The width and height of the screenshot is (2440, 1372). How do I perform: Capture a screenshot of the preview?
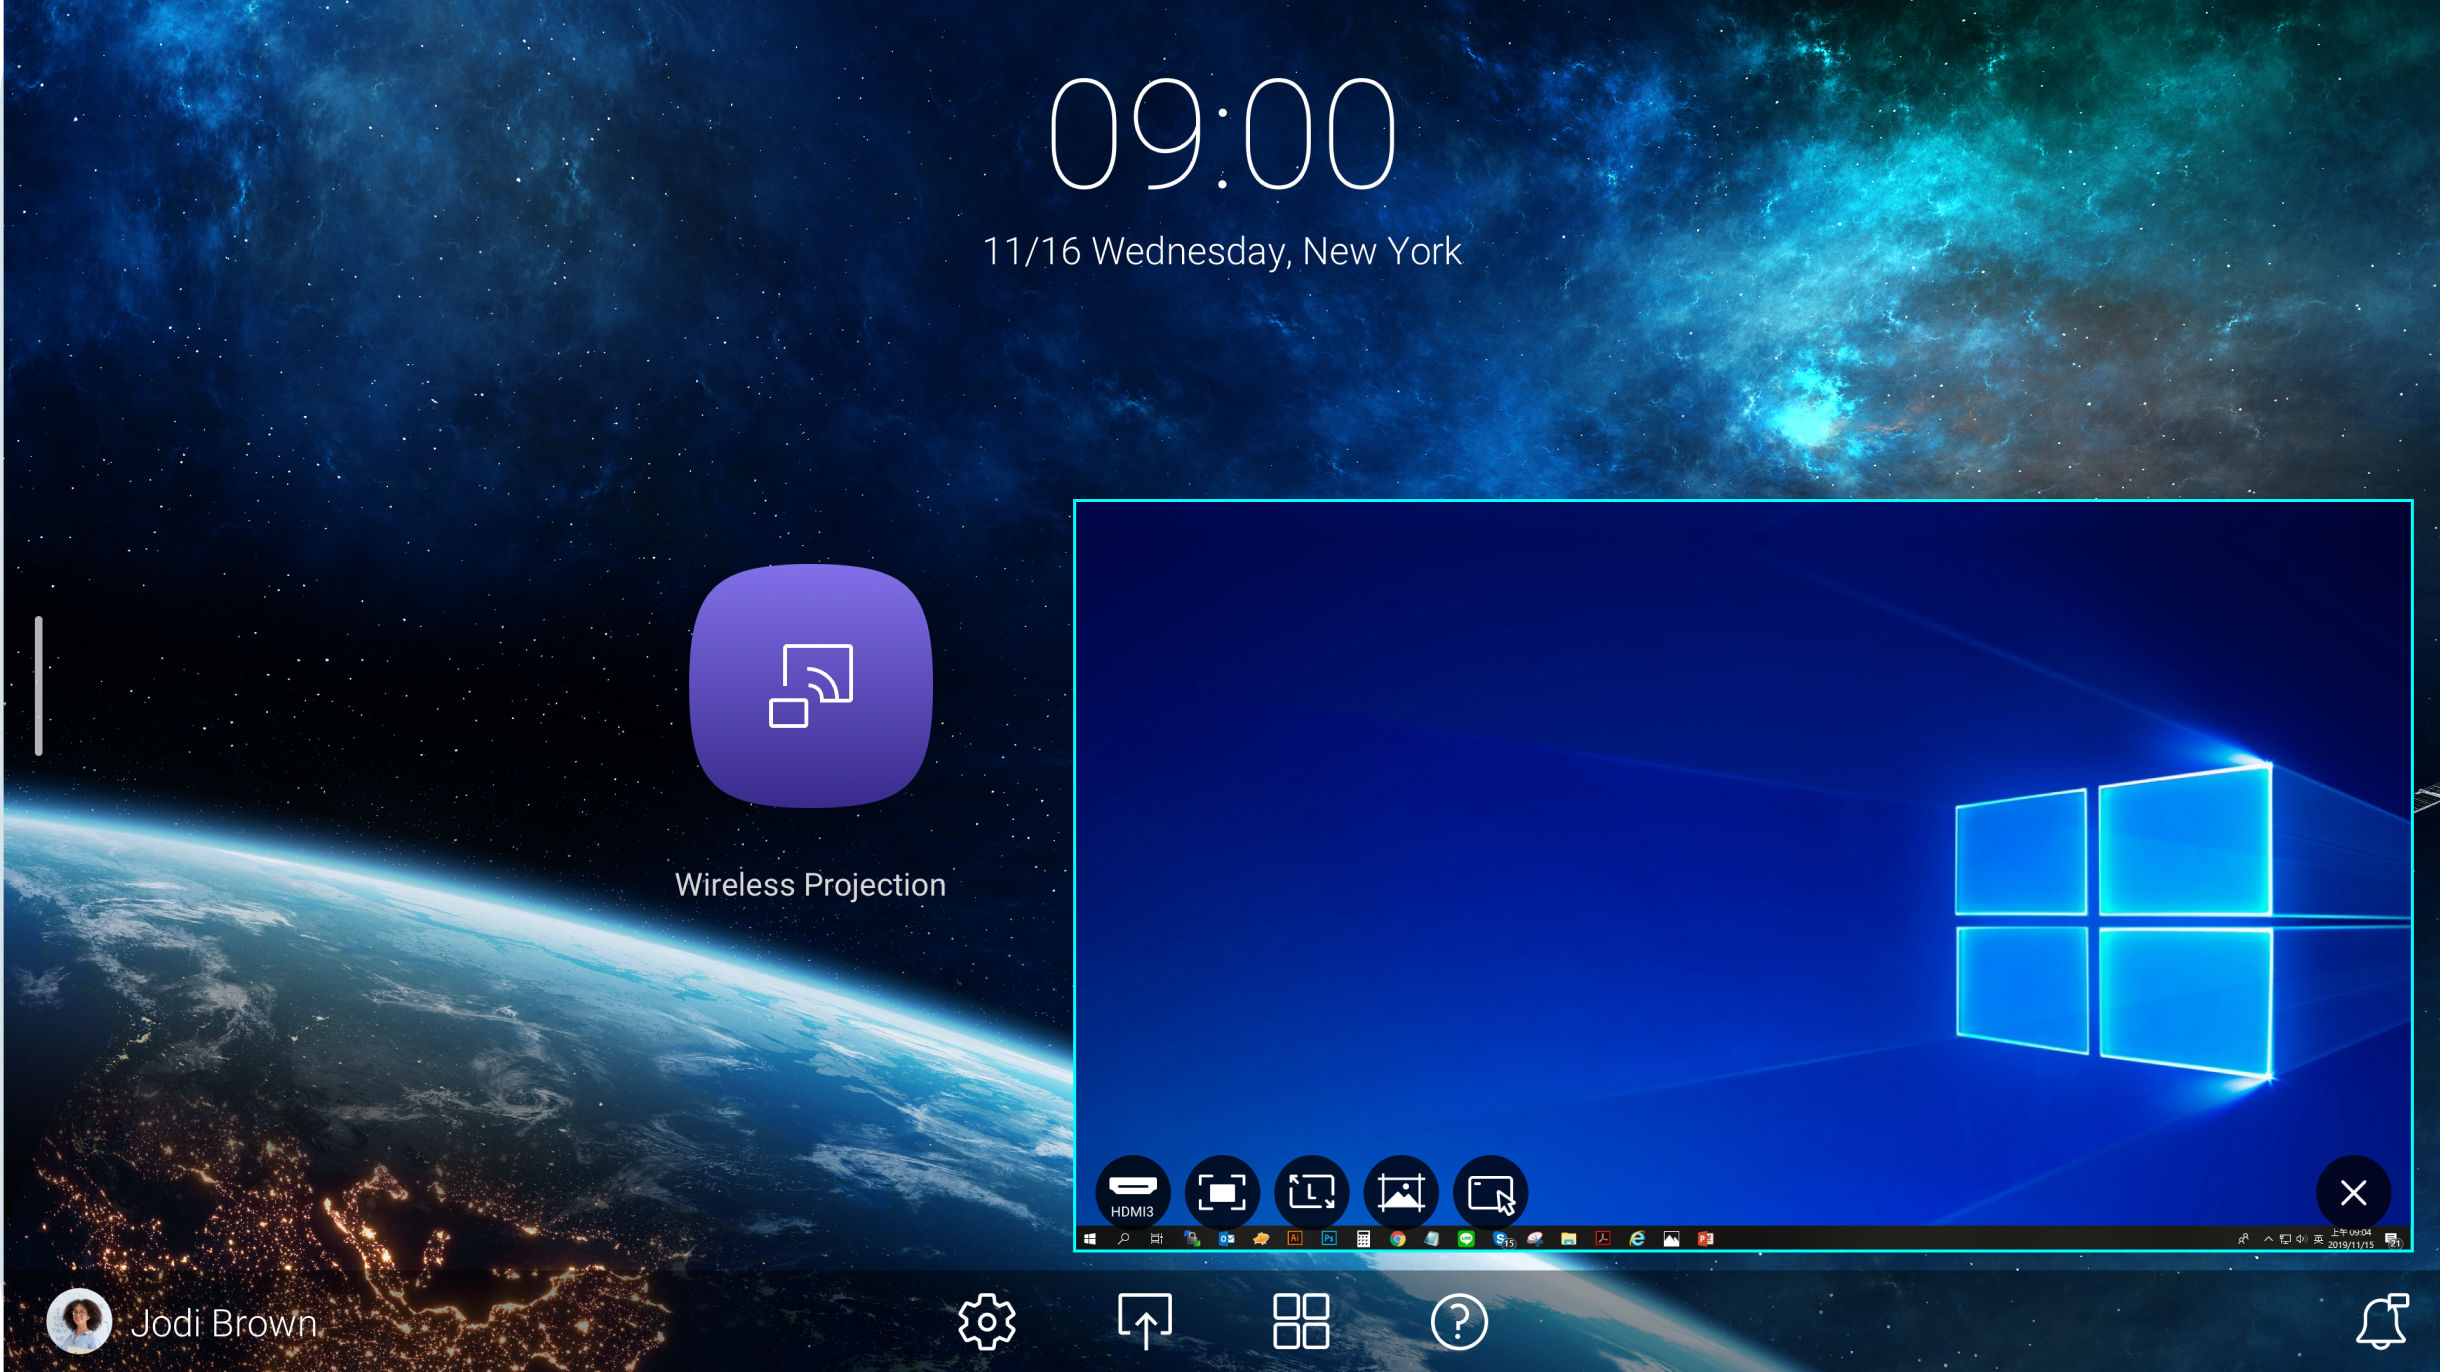coord(1401,1193)
